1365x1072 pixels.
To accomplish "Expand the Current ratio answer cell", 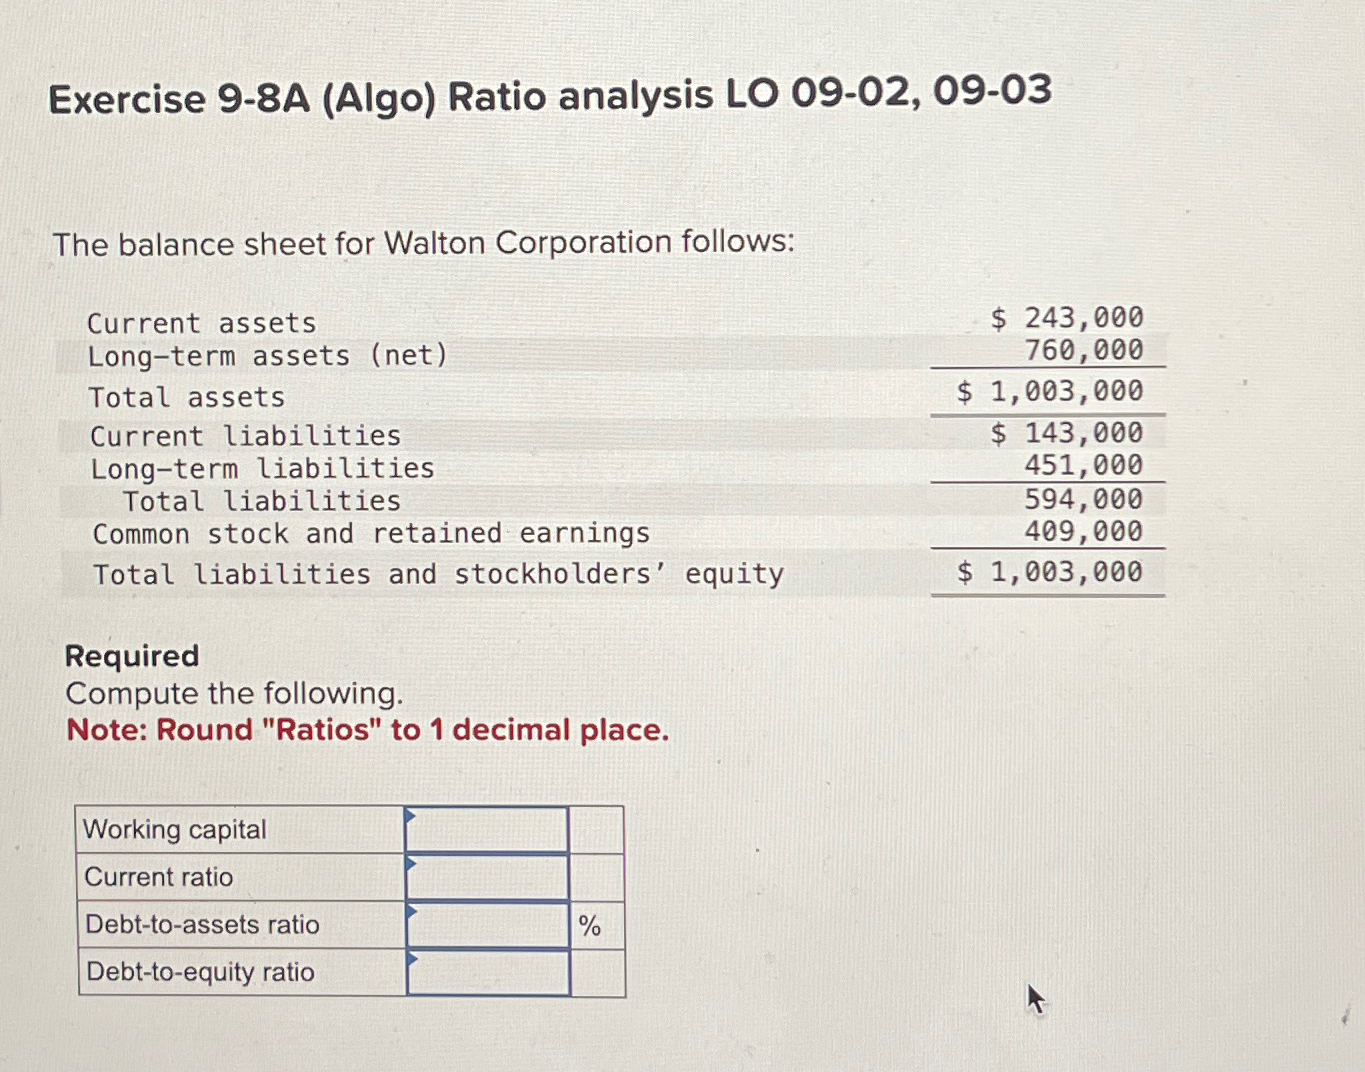I will tap(488, 877).
